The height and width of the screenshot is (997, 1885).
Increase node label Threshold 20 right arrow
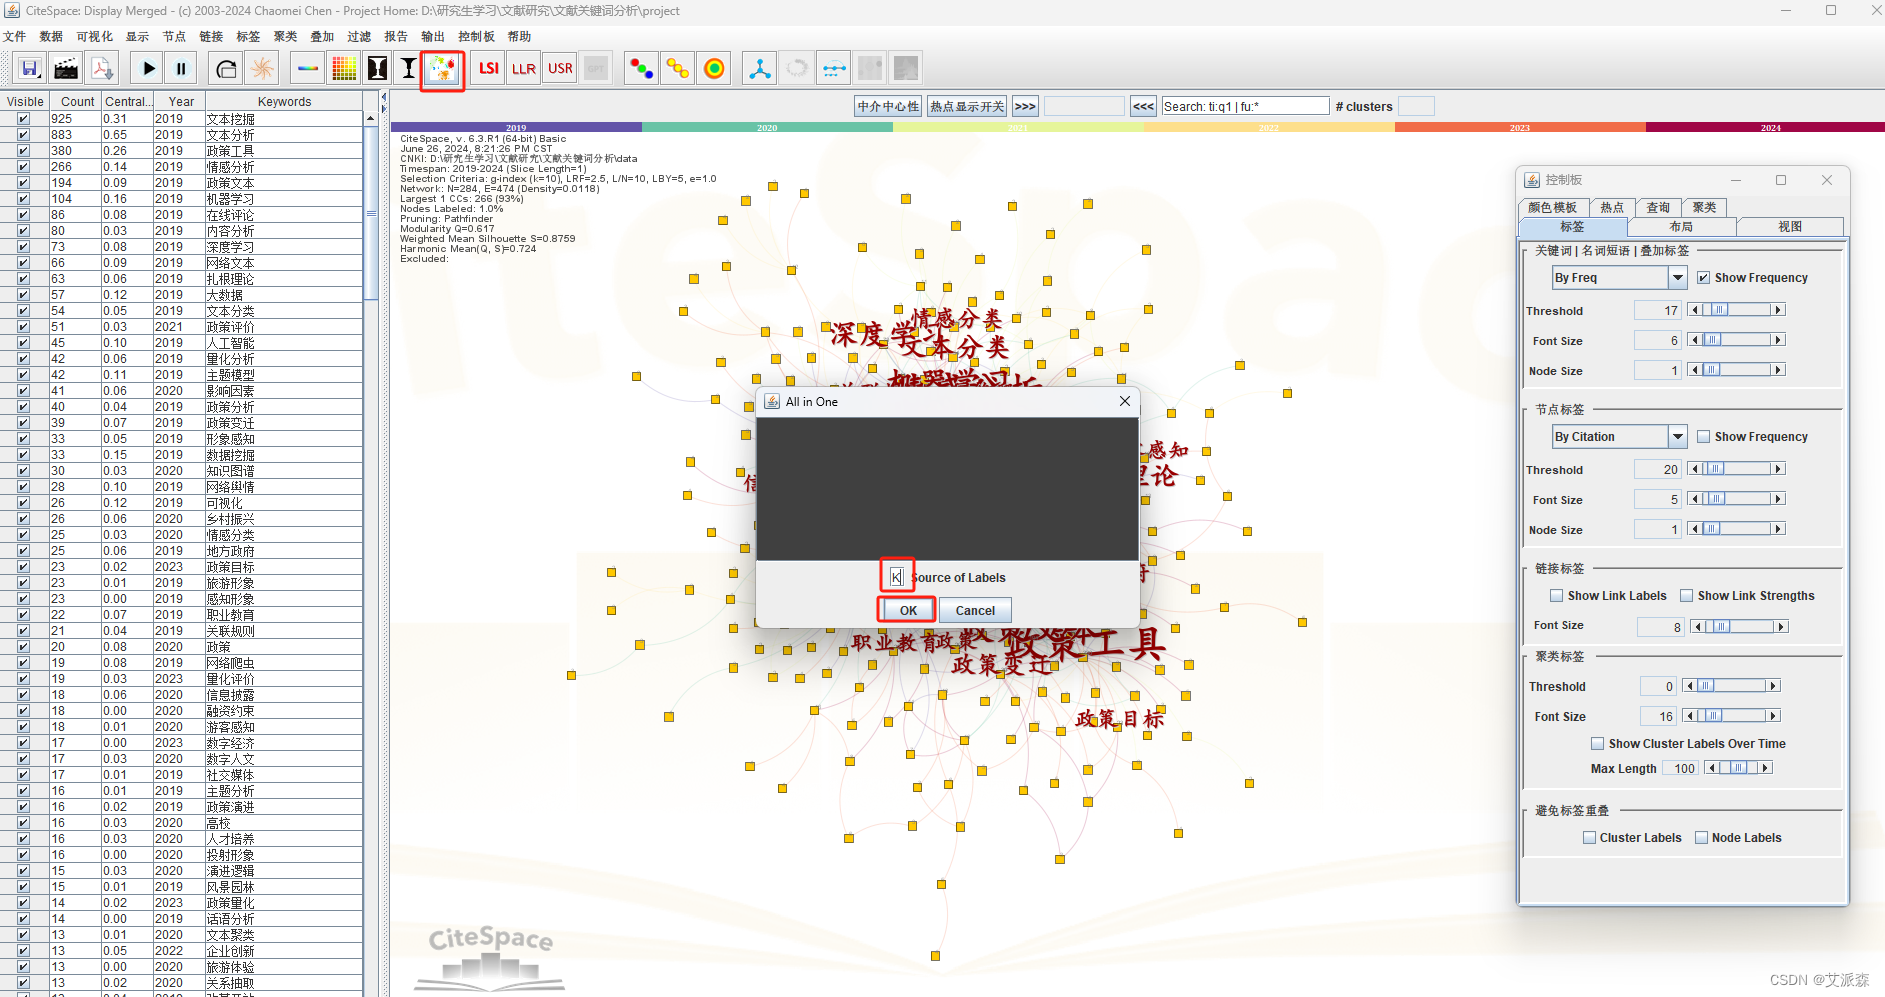[1778, 469]
